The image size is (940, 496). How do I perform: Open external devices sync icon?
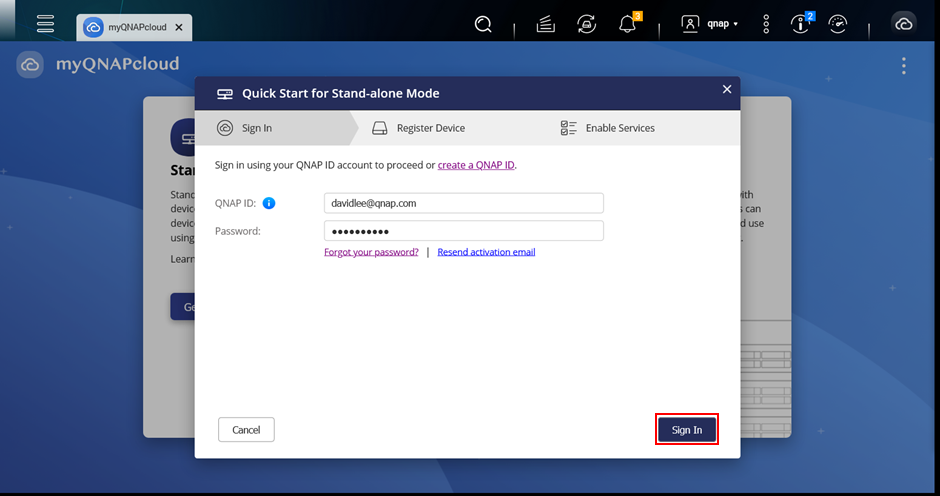click(586, 24)
